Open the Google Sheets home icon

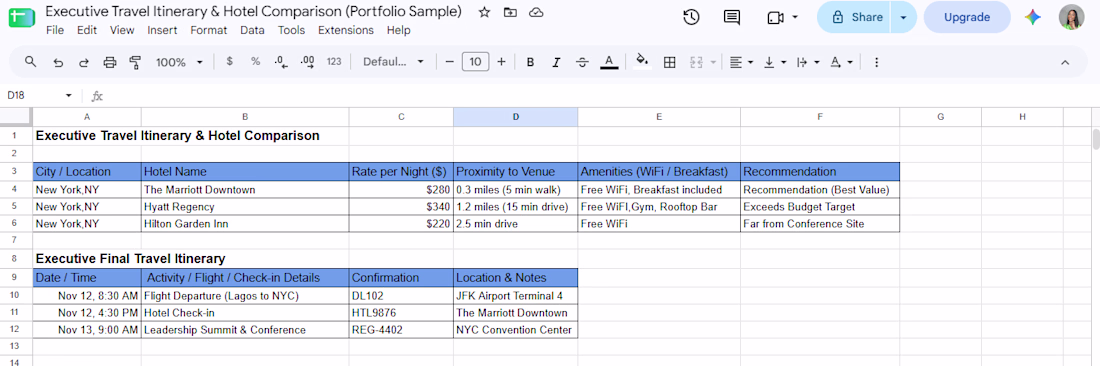click(21, 18)
